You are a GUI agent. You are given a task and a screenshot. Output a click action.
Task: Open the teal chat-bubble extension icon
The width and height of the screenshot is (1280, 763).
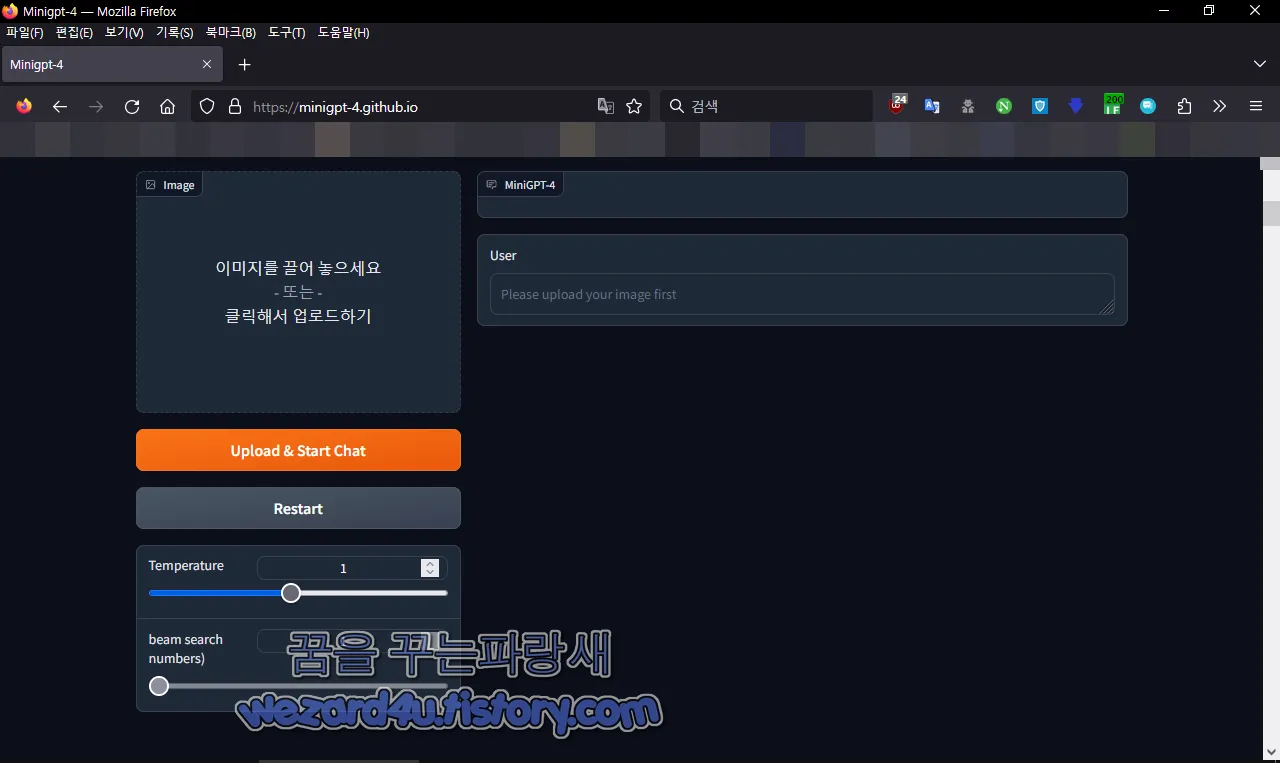click(x=1148, y=106)
